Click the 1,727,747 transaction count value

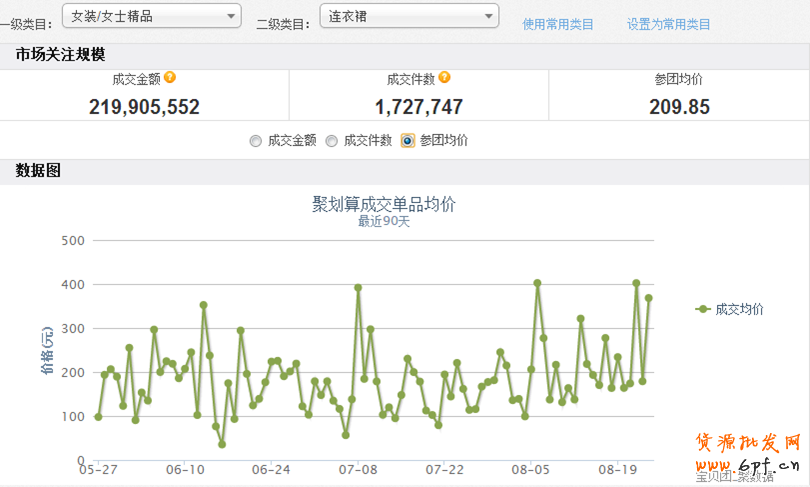(x=419, y=107)
